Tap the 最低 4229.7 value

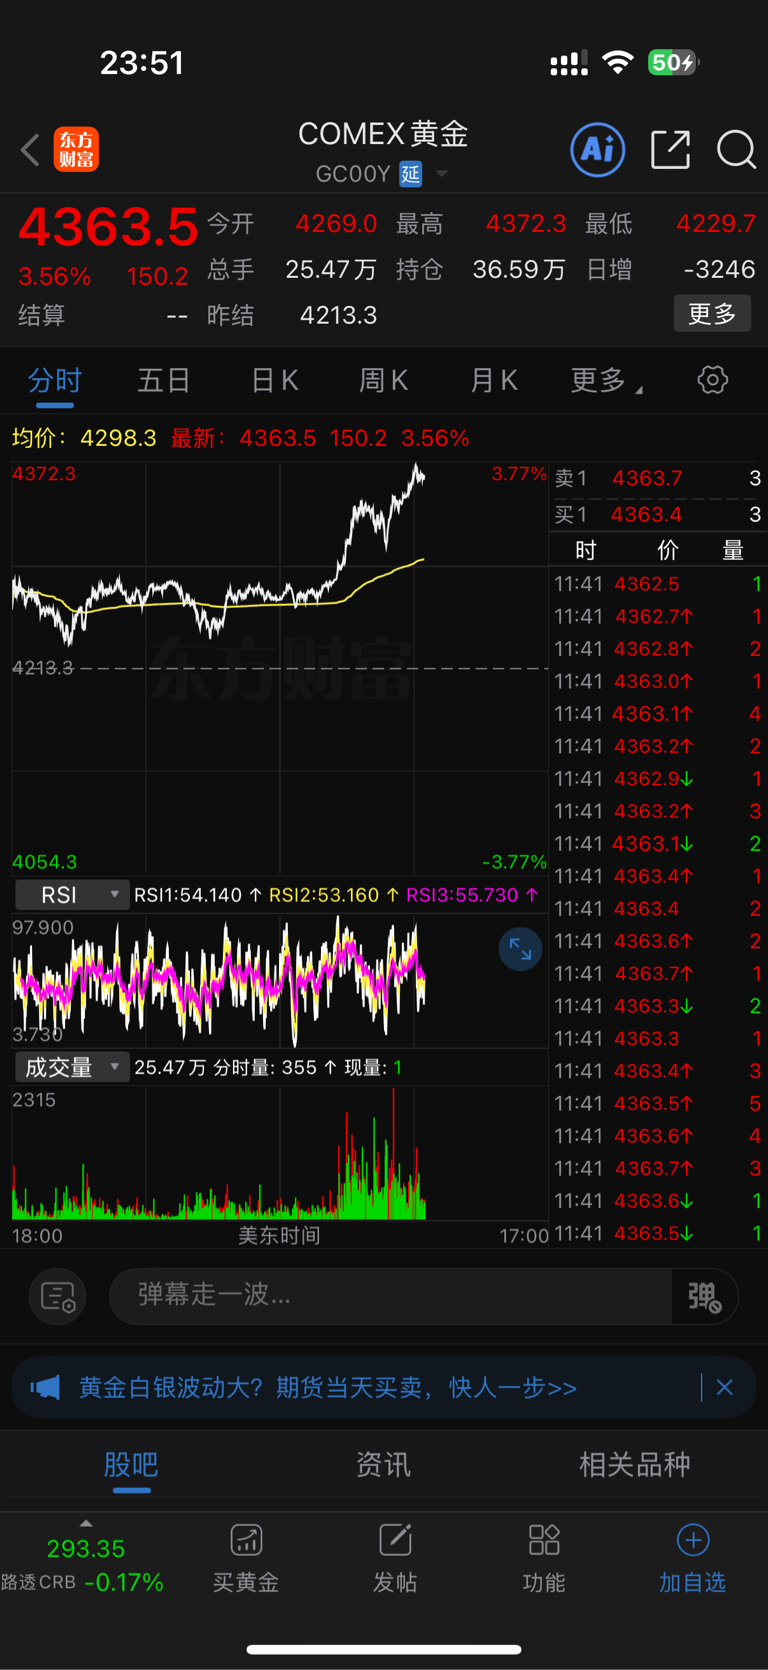716,223
